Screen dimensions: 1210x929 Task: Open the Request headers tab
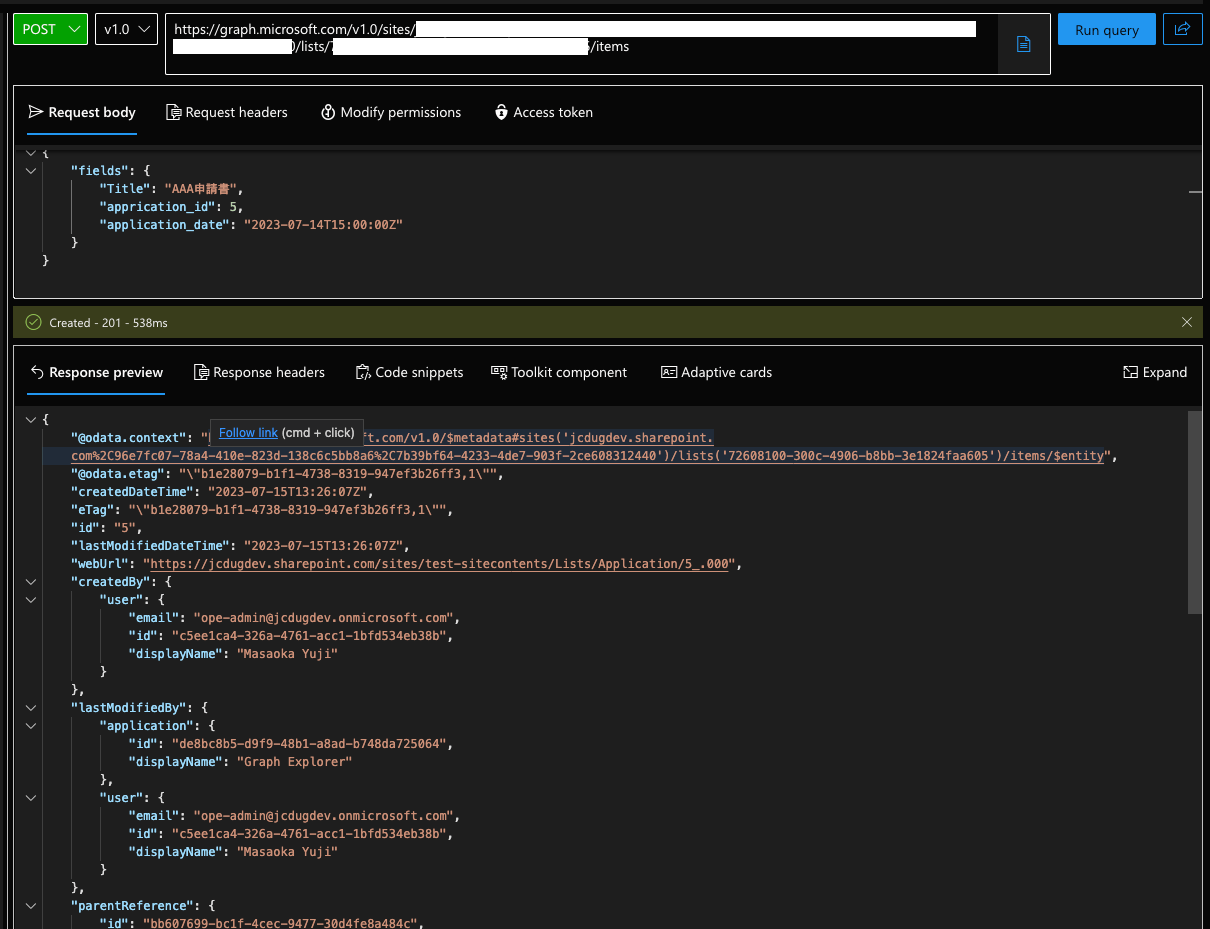pos(227,112)
